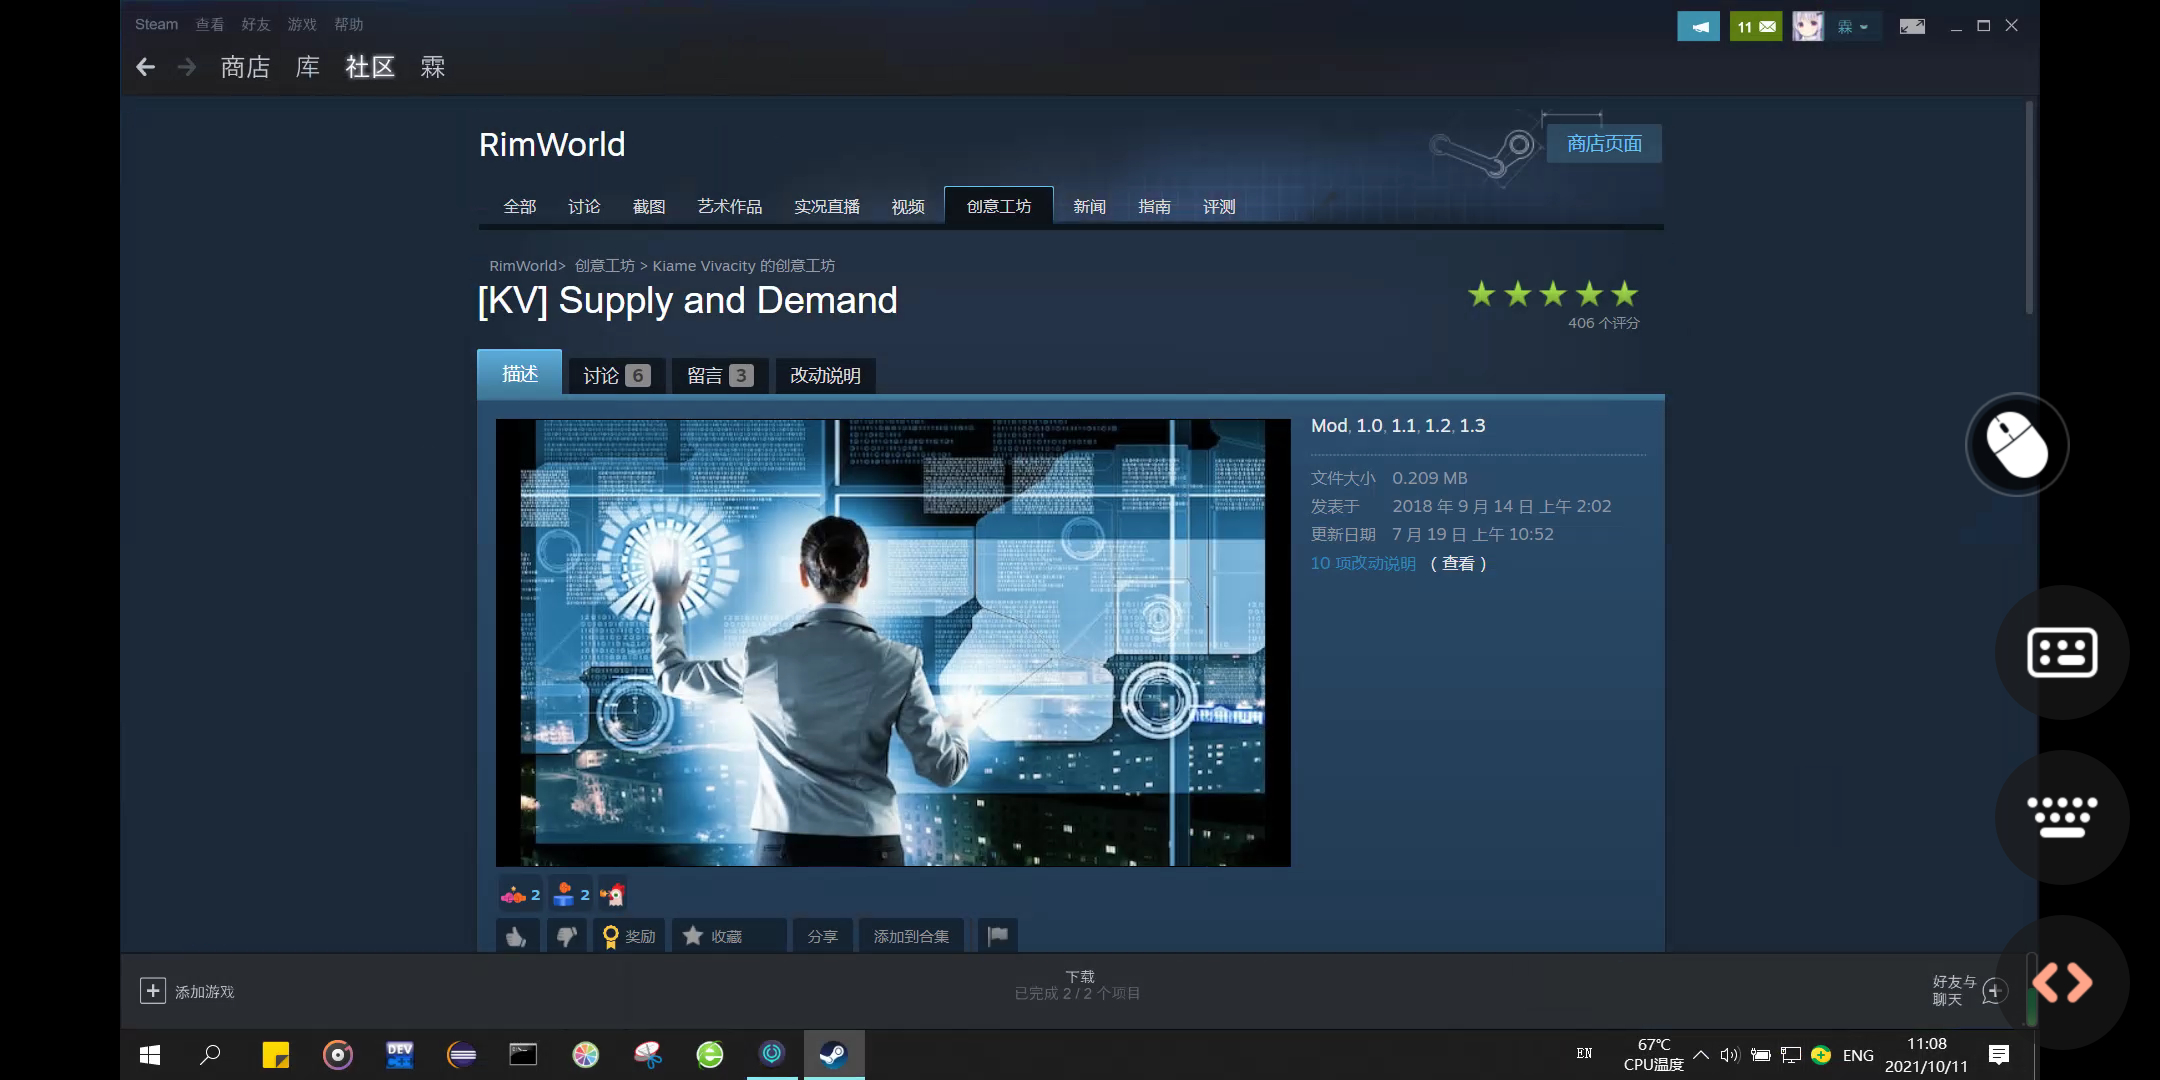This screenshot has width=2160, height=1080.
Task: Toggle the 收藏 favorite star button
Action: (728, 936)
